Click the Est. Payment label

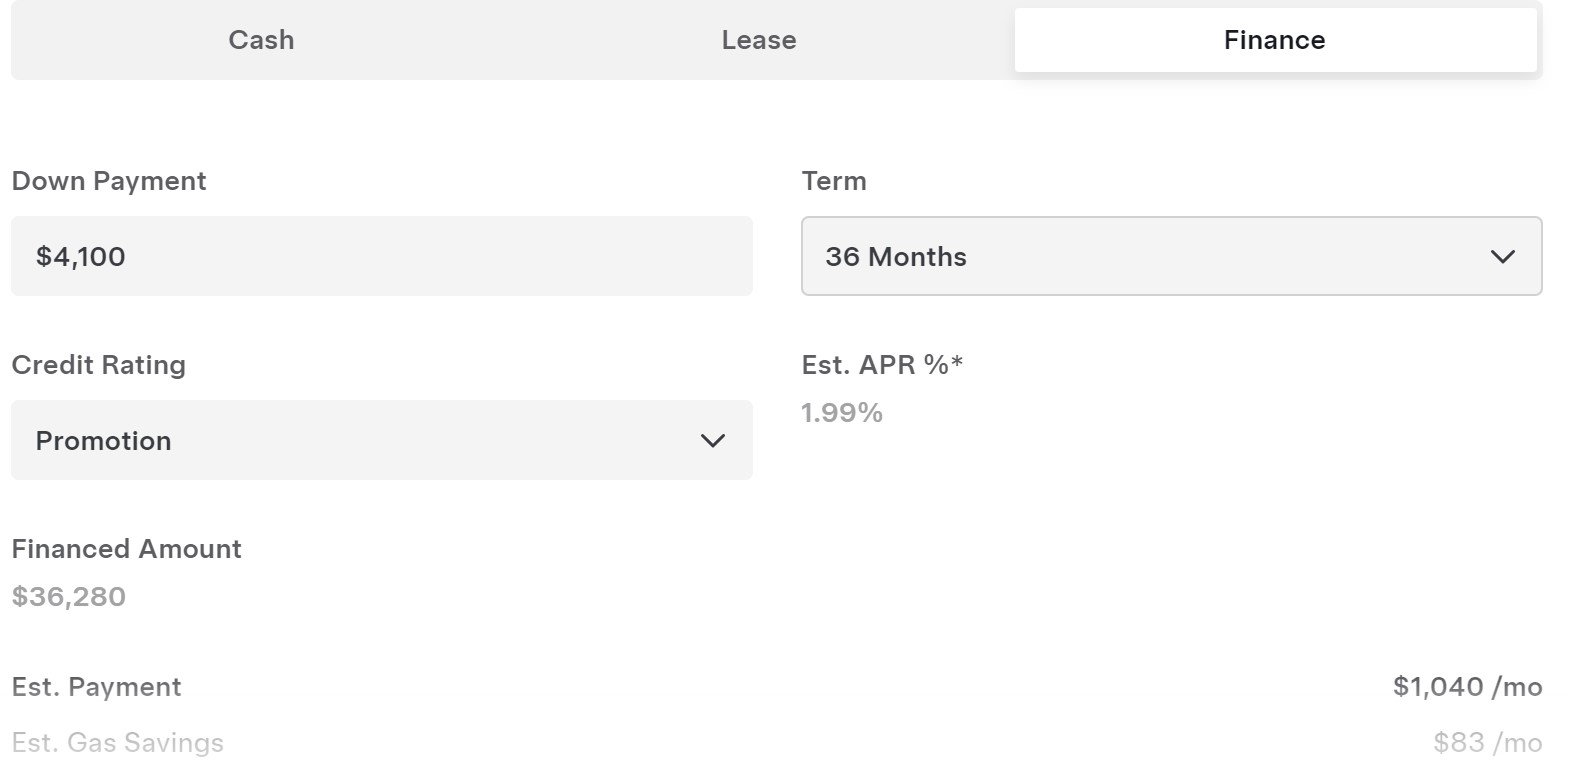click(x=96, y=687)
